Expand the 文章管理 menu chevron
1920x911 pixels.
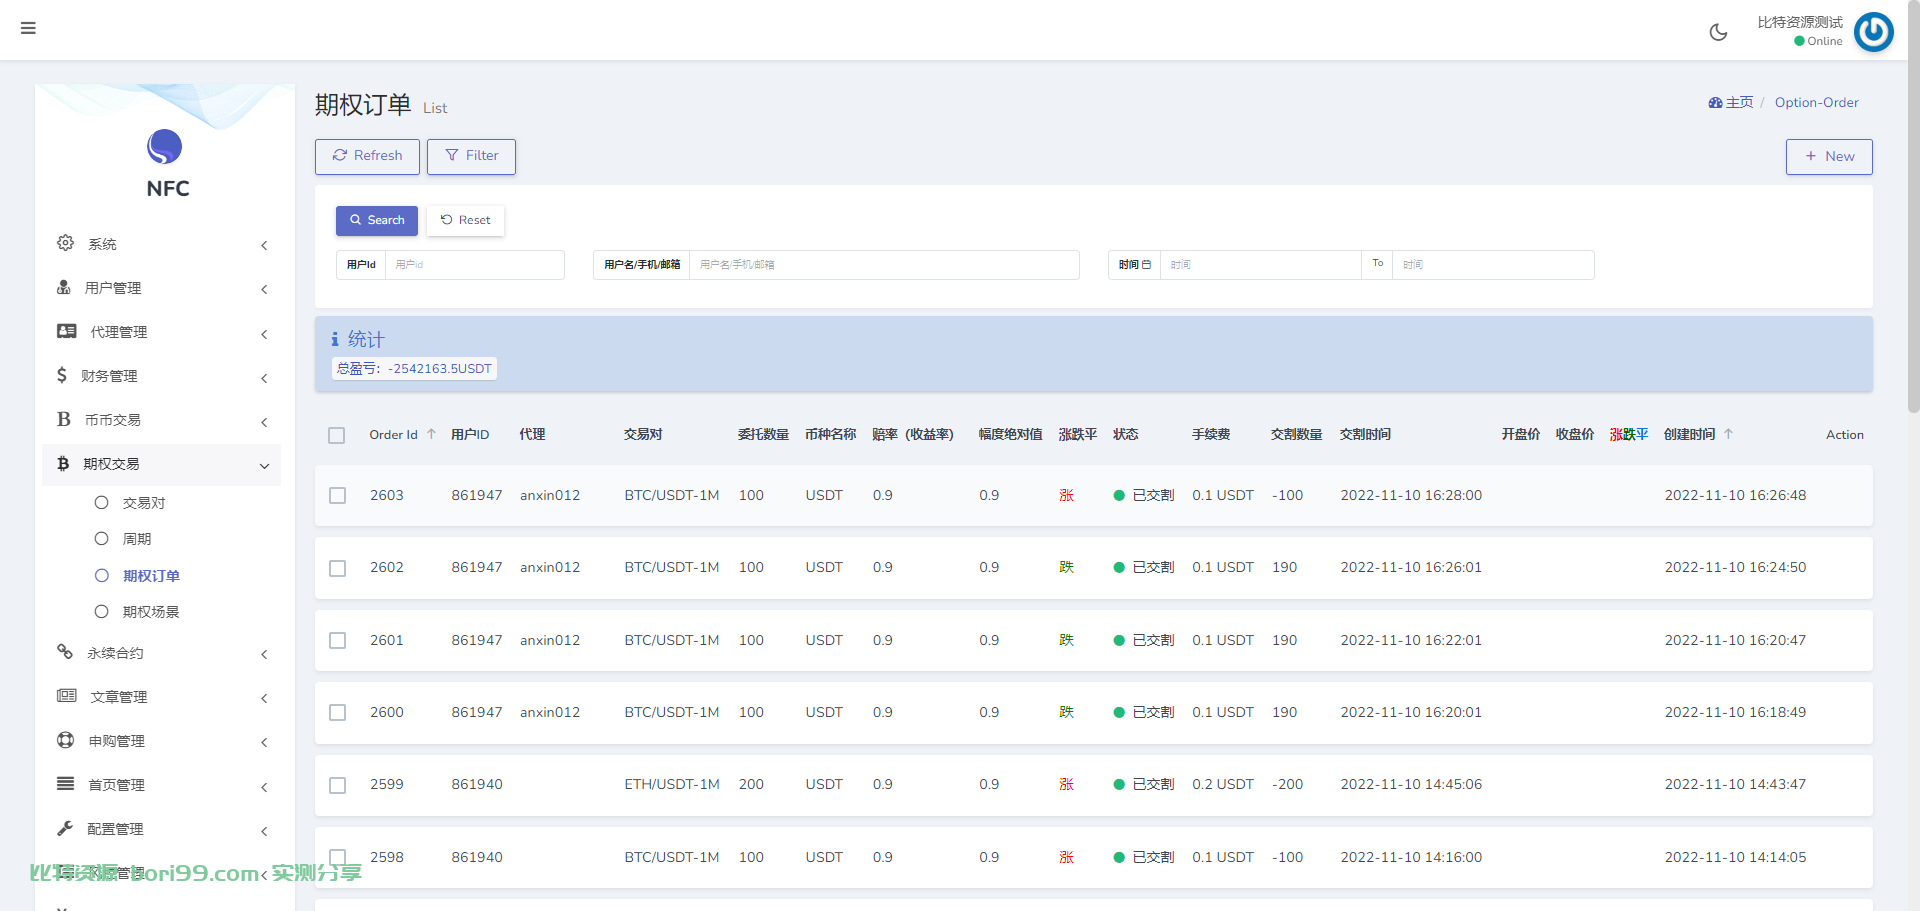click(264, 698)
